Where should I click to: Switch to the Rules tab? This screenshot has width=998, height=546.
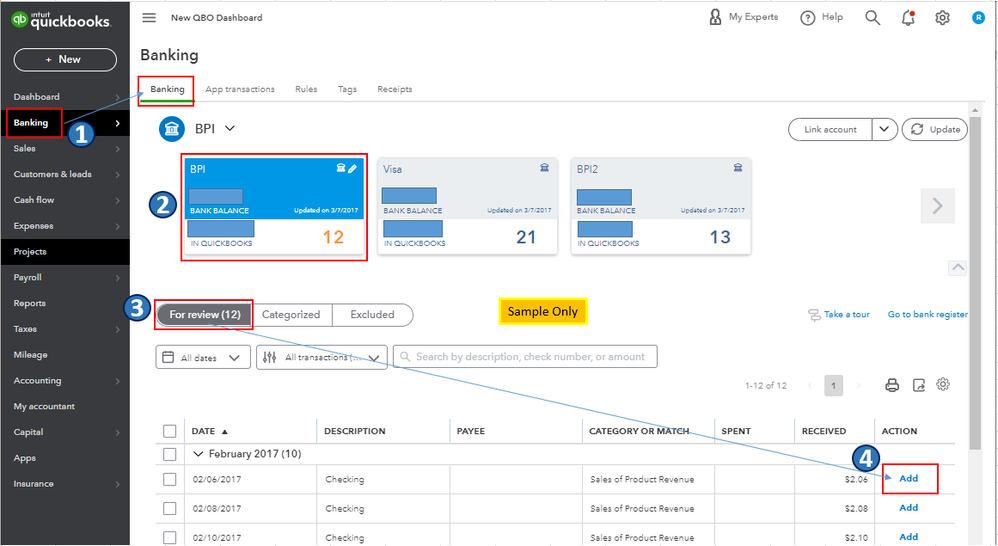click(x=306, y=89)
